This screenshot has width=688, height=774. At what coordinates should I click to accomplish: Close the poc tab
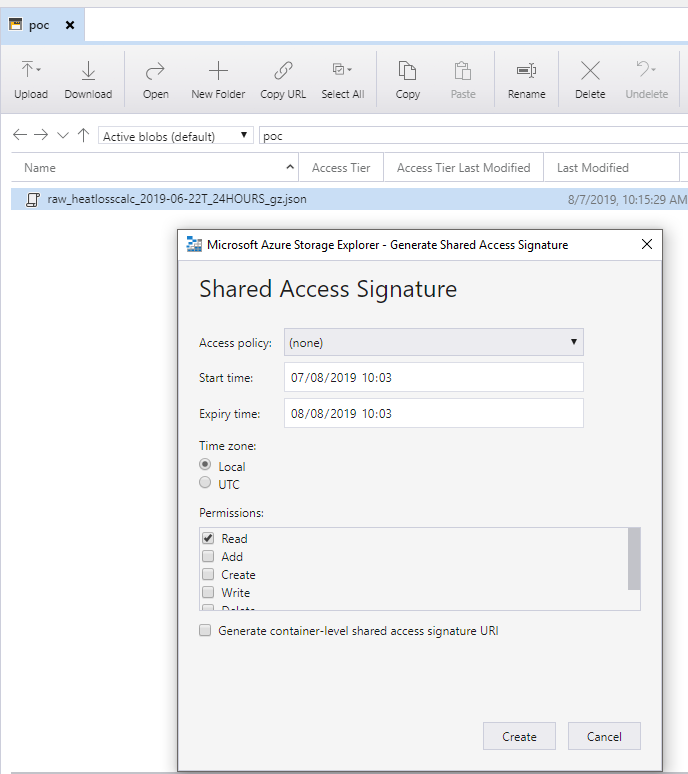tap(70, 25)
